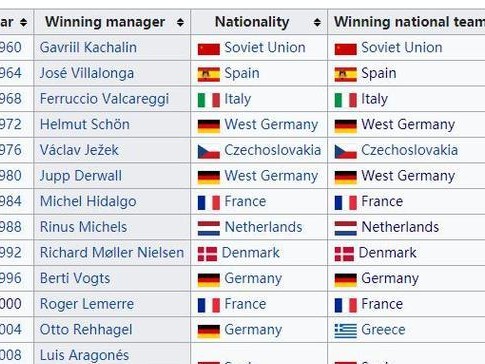485x364 pixels.
Task: Click Spain flag in Winning national team column
Action: pos(346,74)
